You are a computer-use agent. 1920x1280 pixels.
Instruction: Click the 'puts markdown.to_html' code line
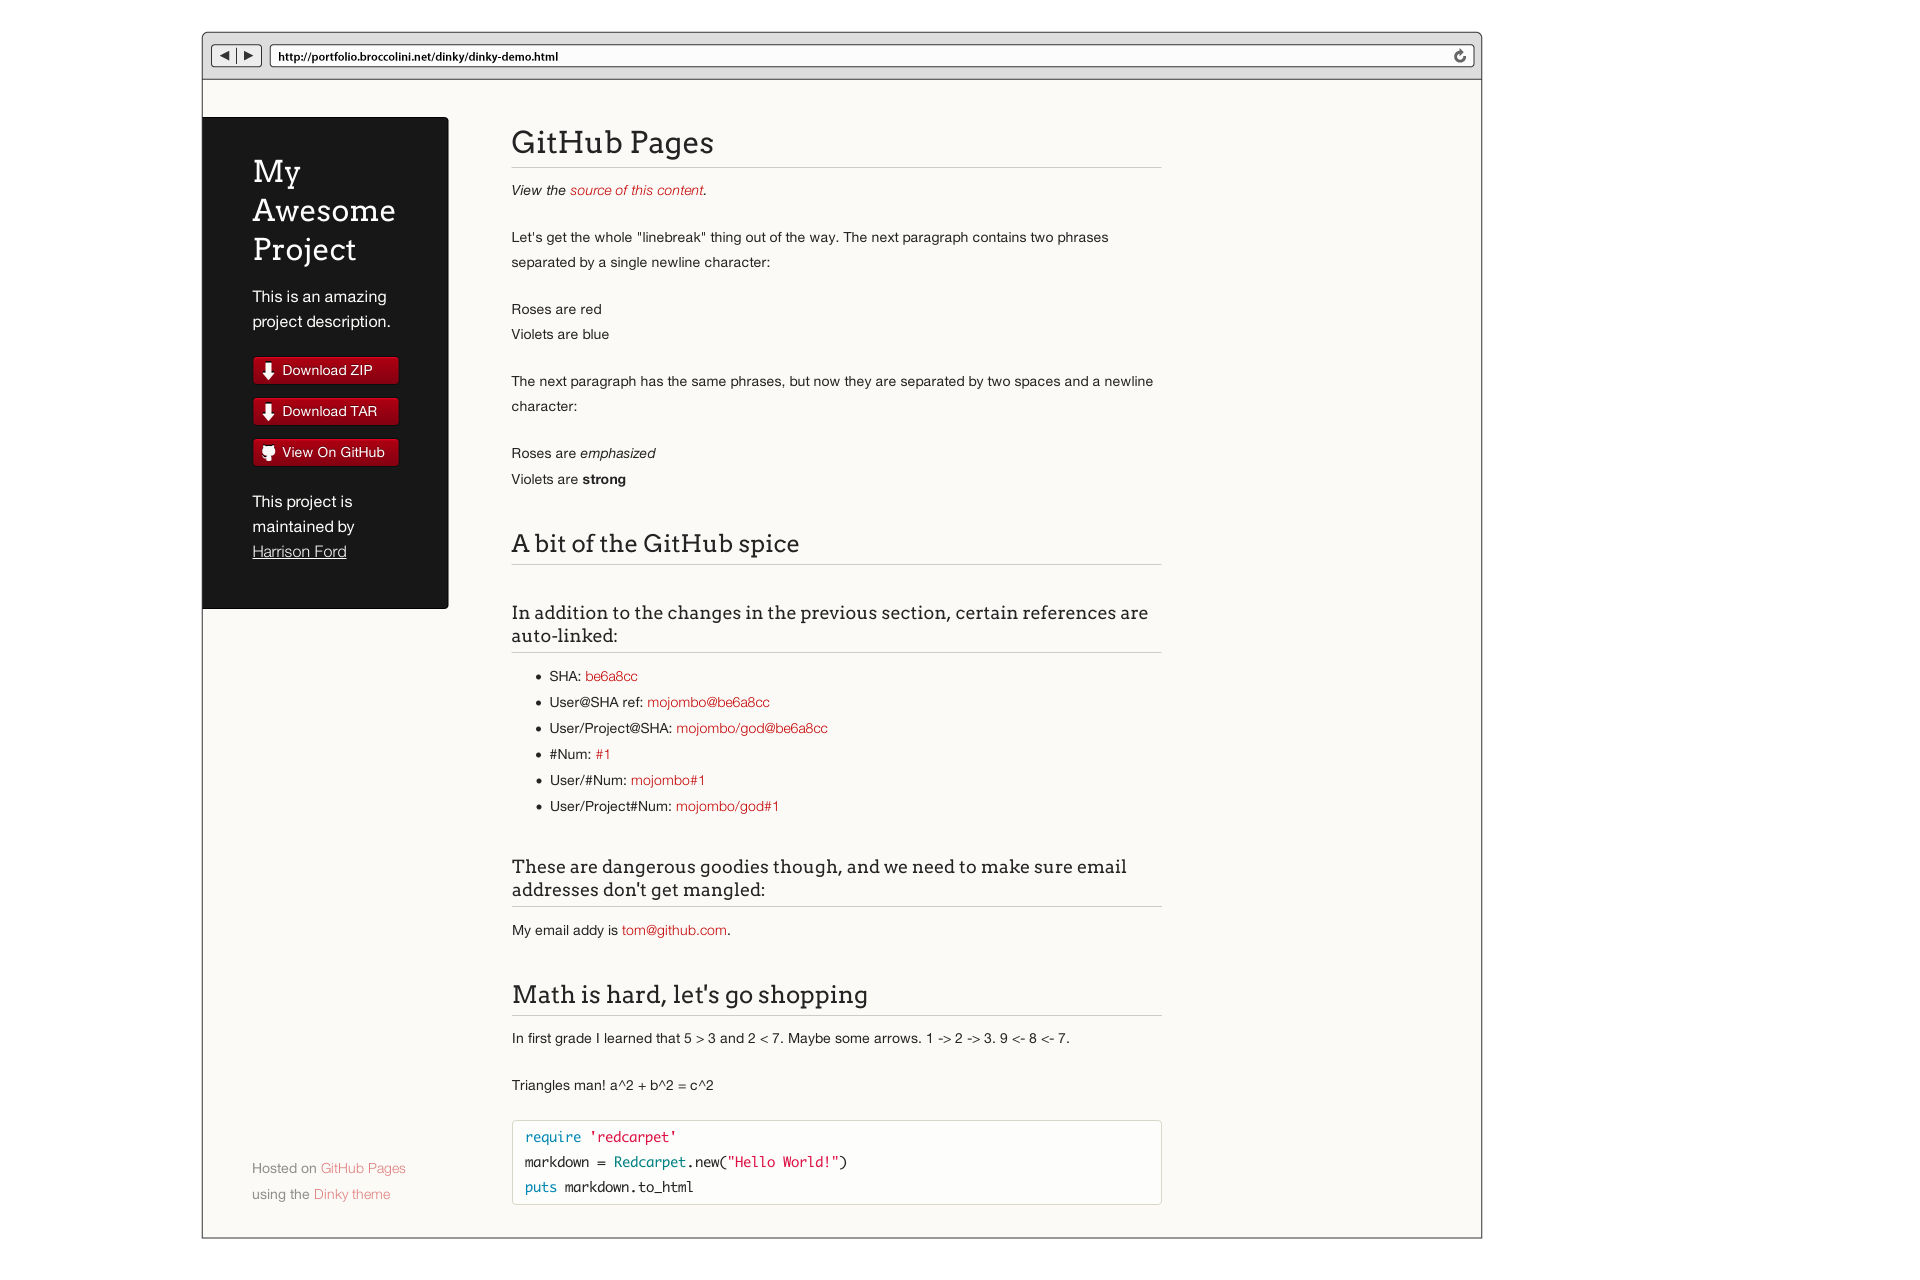608,1187
